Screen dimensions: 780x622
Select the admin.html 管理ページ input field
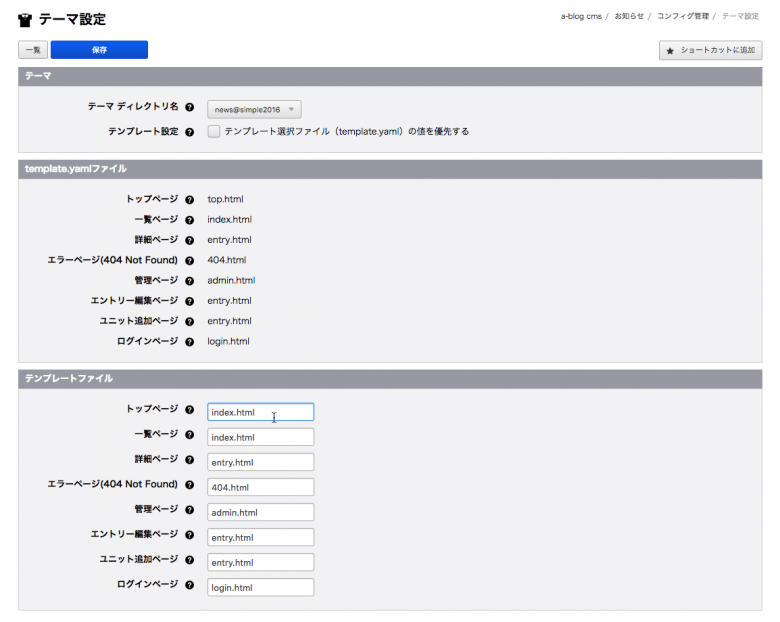coord(260,512)
